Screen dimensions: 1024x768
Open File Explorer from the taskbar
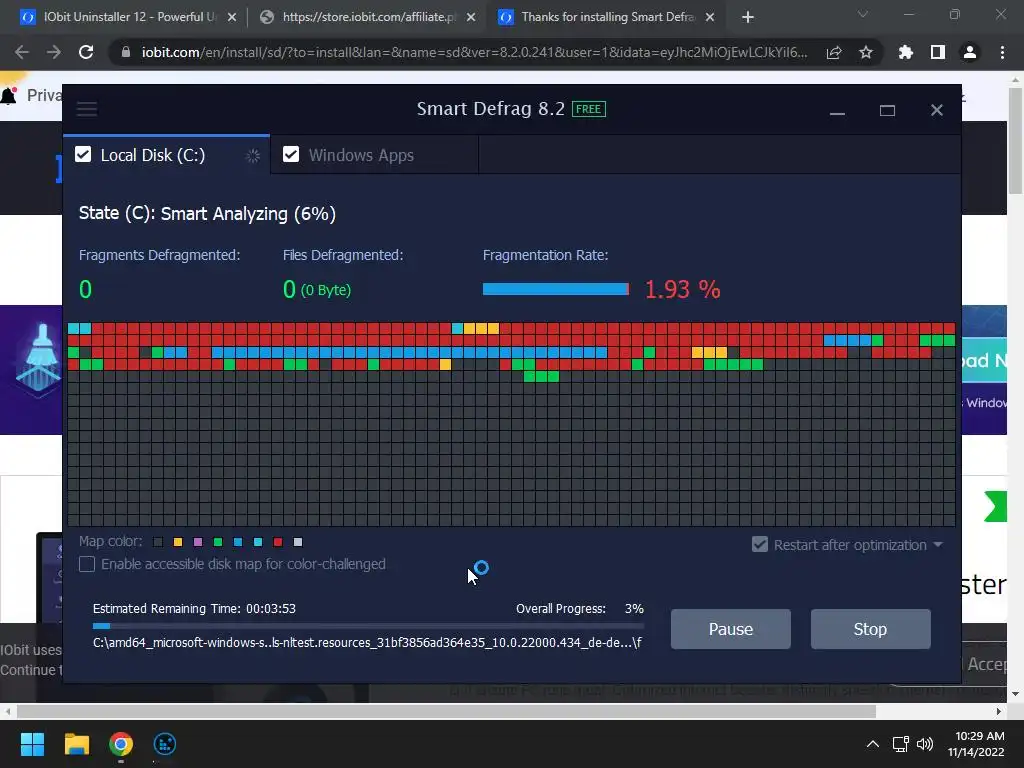pyautogui.click(x=76, y=744)
